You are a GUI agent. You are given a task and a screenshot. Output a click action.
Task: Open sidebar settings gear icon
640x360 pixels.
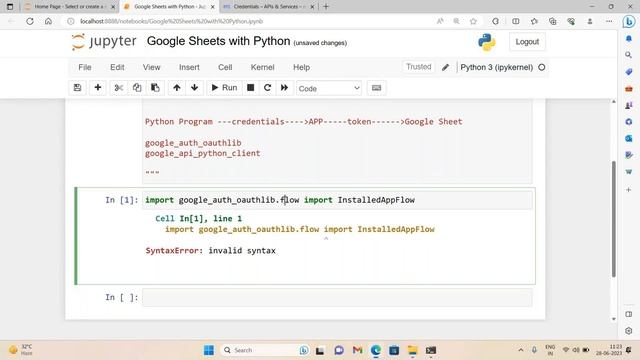pos(629,331)
